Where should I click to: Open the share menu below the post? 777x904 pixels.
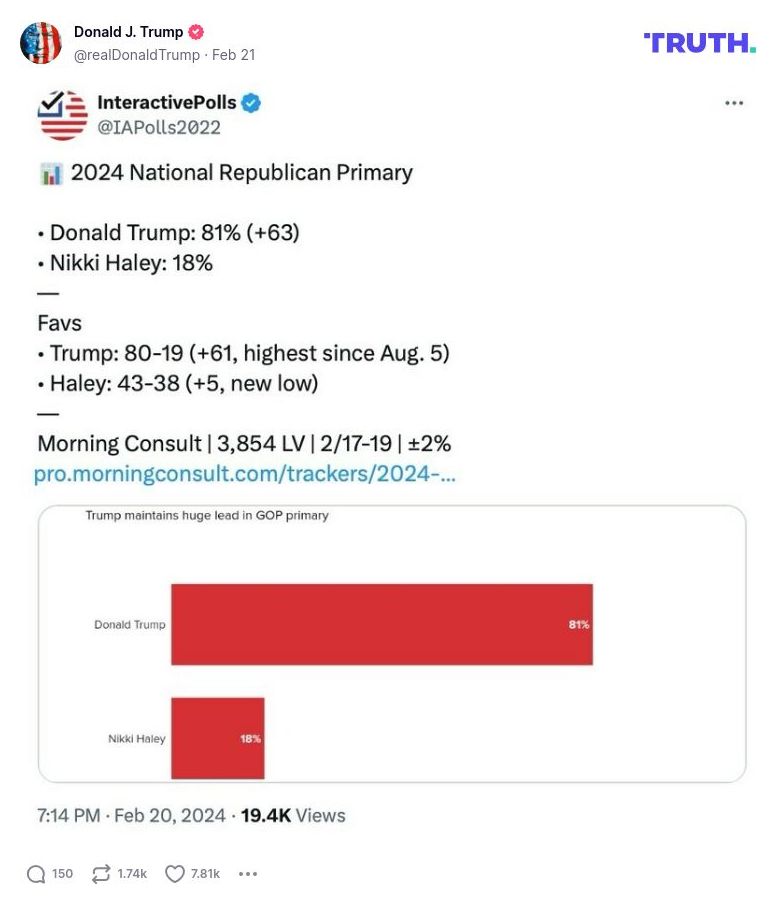click(247, 873)
